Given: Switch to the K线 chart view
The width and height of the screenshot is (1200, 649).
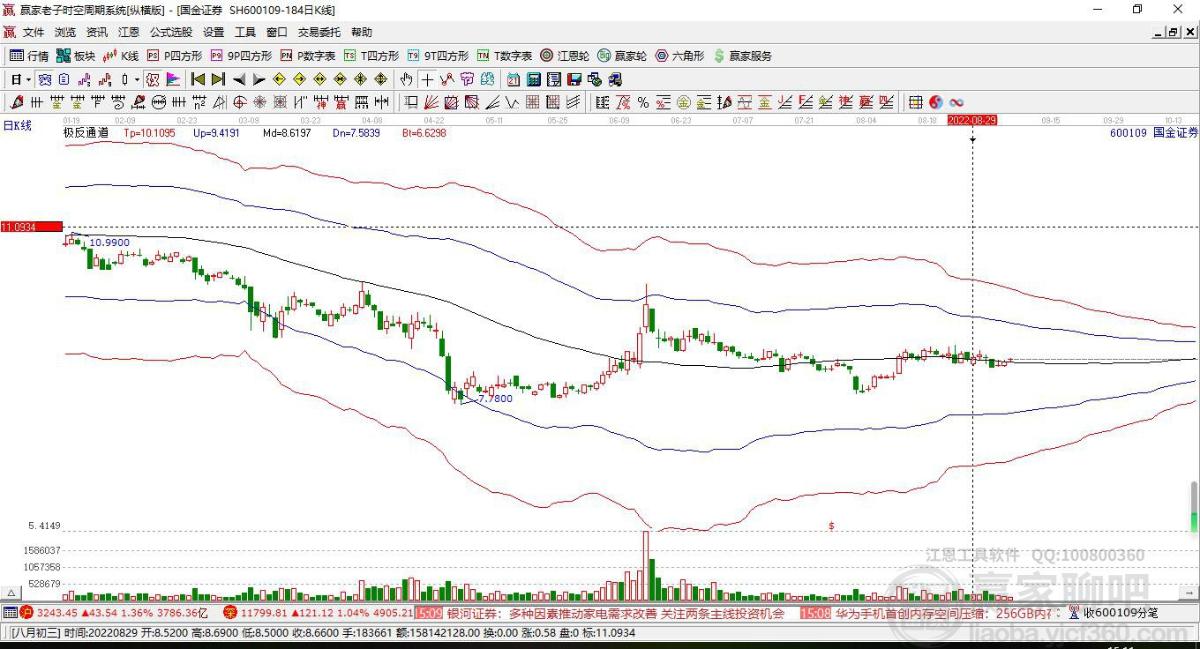Looking at the screenshot, I should pos(121,56).
